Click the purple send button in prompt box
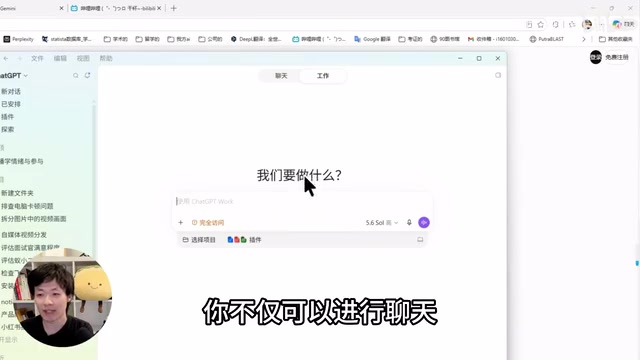This screenshot has width=640, height=360. click(x=424, y=222)
